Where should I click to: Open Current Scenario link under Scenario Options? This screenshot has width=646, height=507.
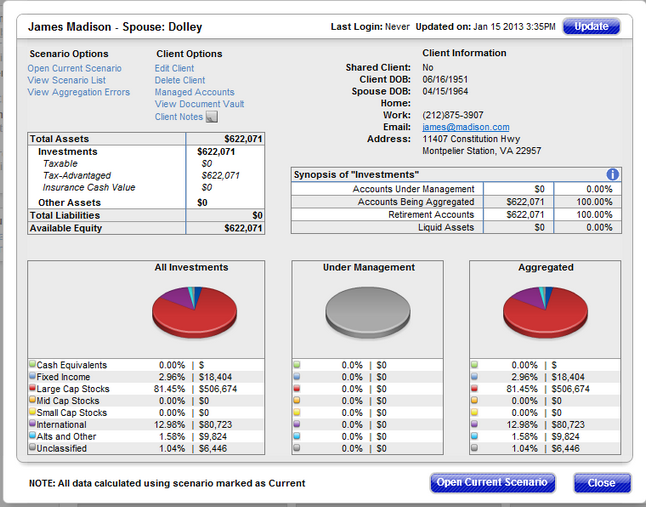(75, 68)
